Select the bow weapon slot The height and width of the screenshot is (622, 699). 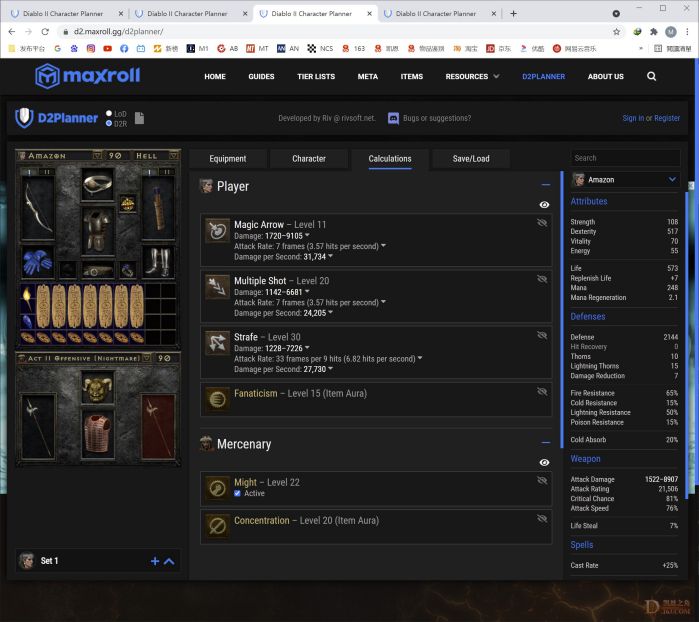38,207
